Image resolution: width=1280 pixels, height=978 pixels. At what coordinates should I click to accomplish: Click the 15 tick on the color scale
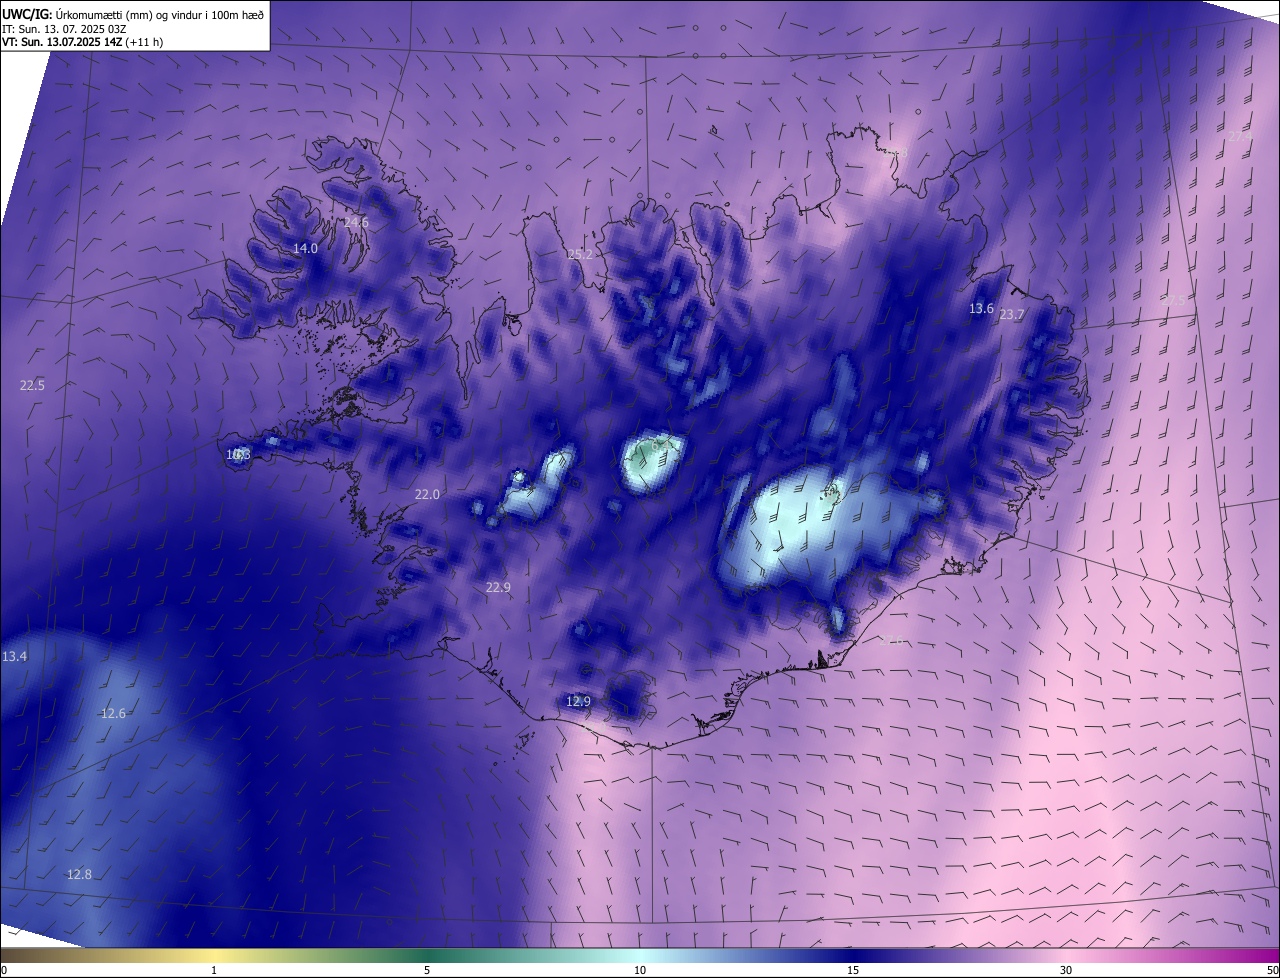(x=853, y=970)
